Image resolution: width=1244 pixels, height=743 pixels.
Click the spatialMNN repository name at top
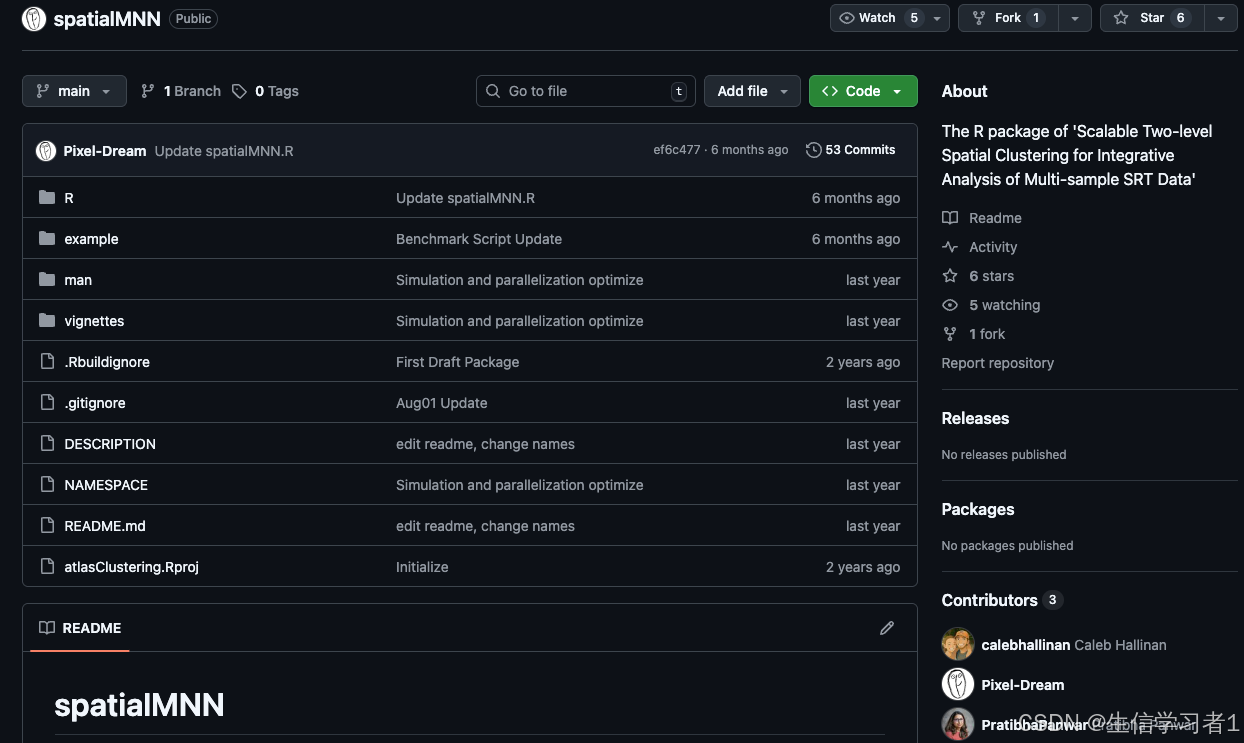coord(107,18)
